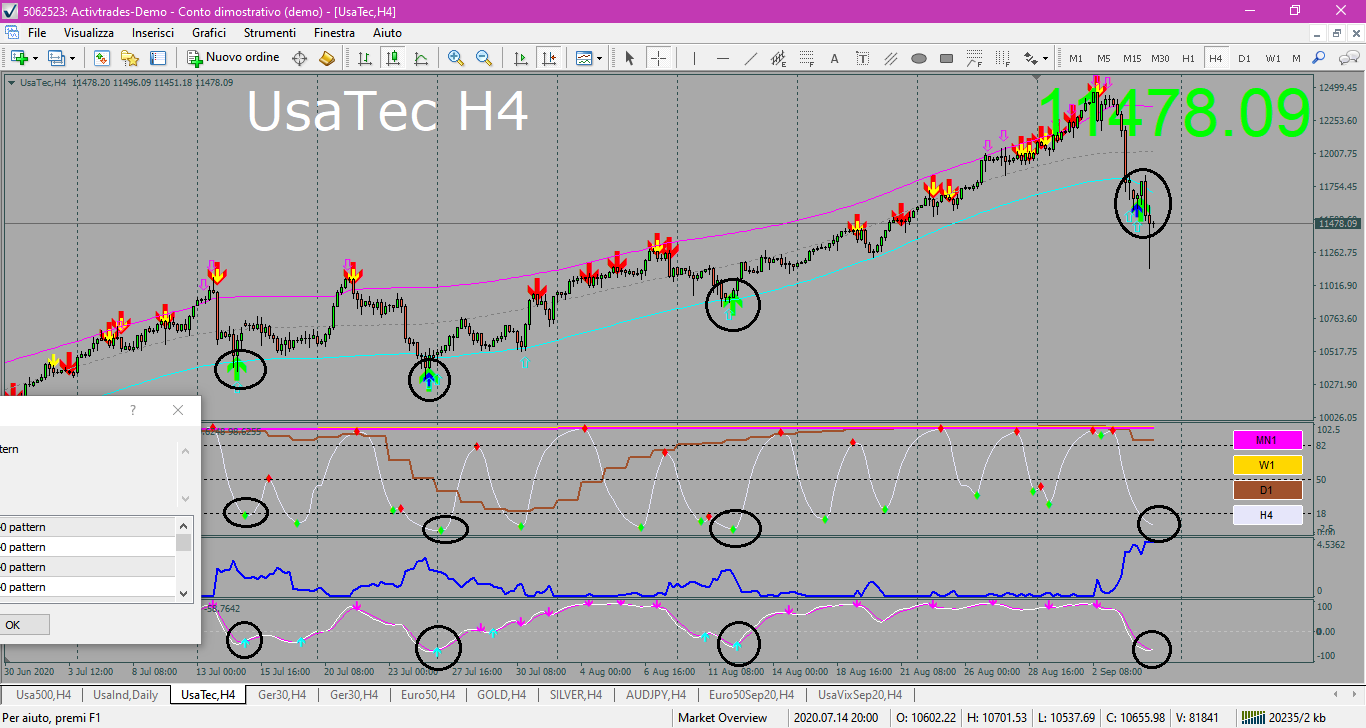This screenshot has width=1366, height=728.
Task: Click the brown D1 legend swatch
Action: (1267, 490)
